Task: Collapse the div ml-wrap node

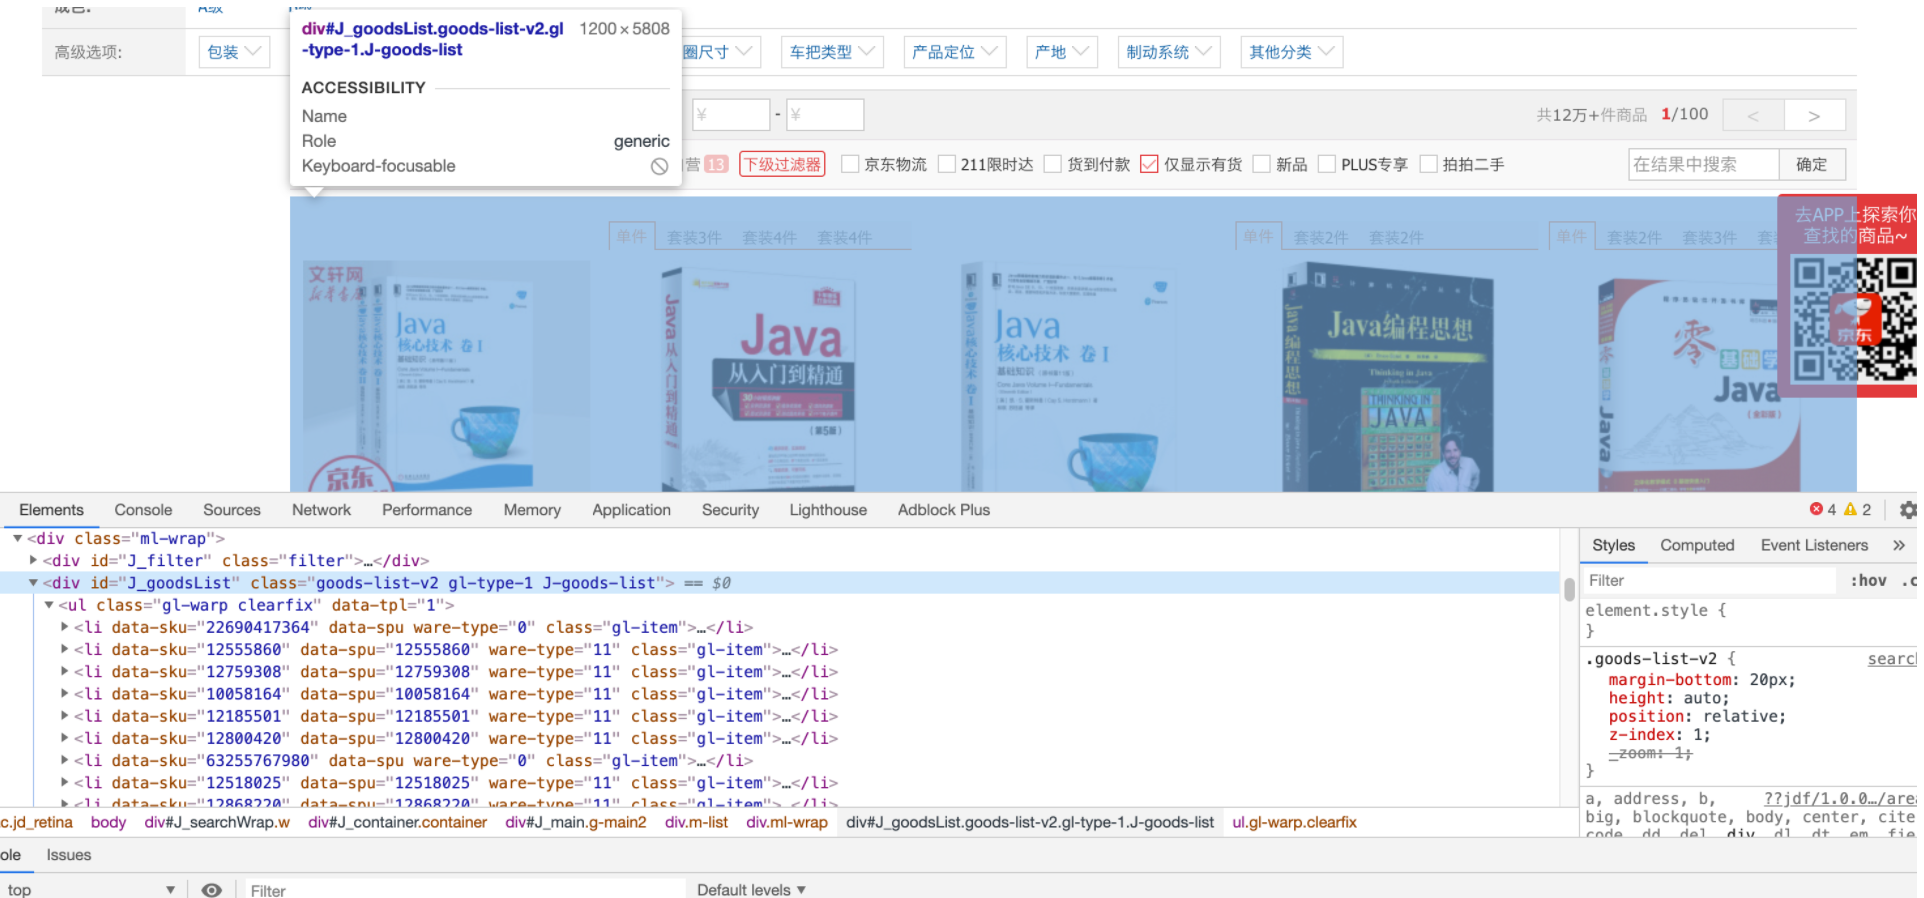Action: (x=17, y=538)
